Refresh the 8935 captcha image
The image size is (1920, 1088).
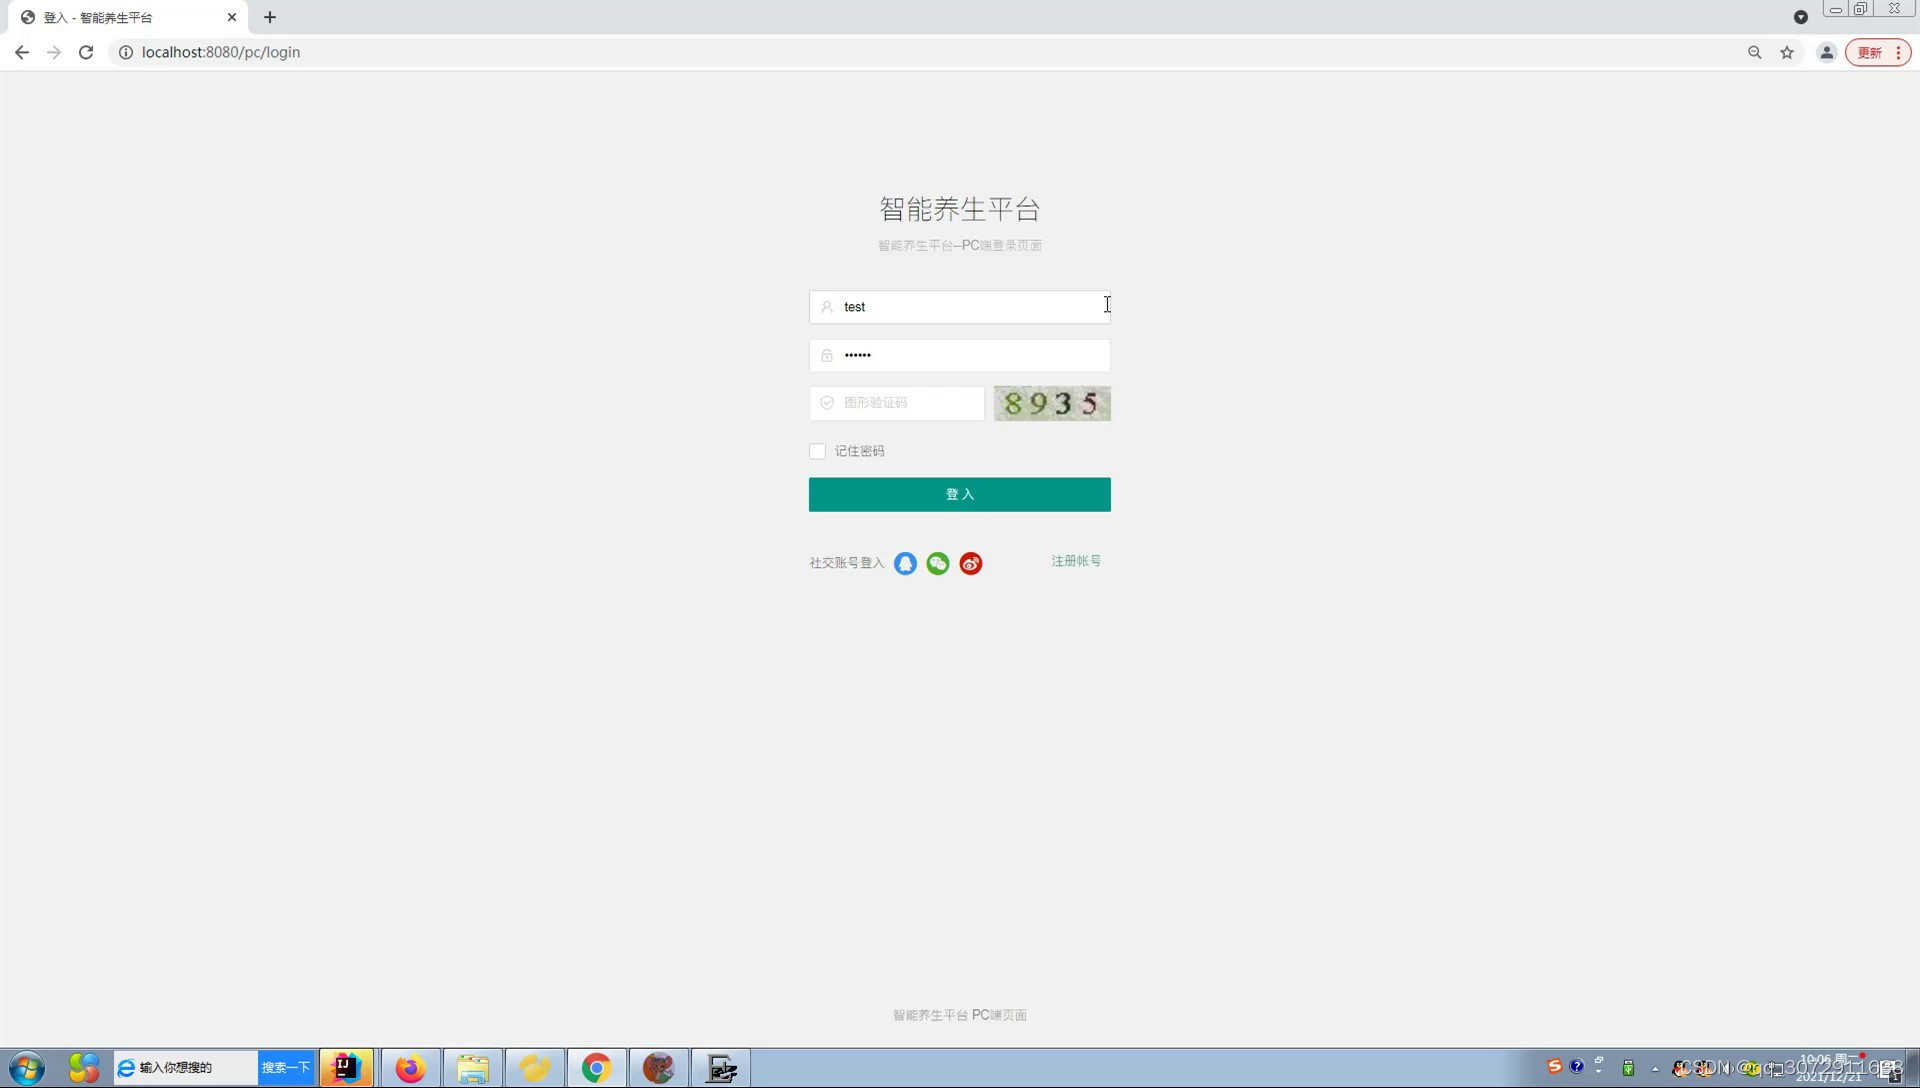click(1052, 403)
